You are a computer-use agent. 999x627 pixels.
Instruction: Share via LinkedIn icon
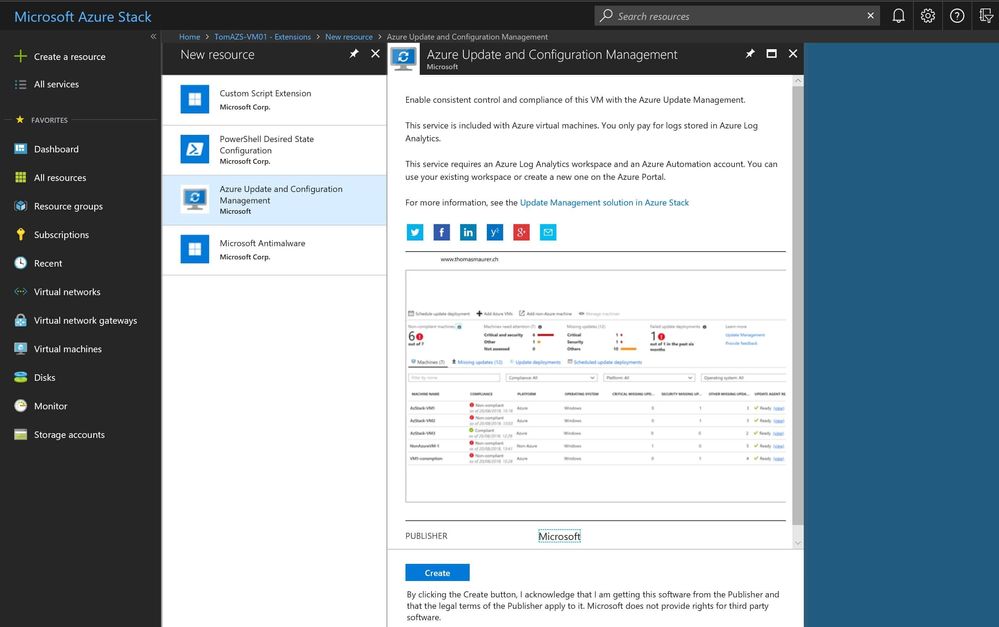(468, 232)
